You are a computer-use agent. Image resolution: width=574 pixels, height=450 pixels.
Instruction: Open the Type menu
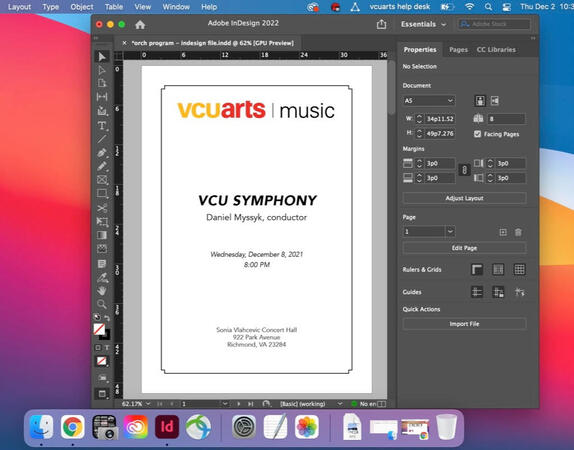(x=51, y=7)
